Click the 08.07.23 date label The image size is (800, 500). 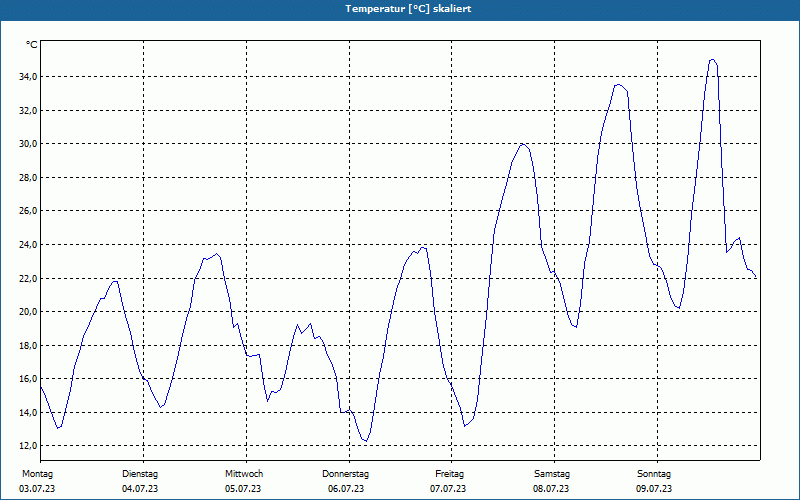[551, 489]
